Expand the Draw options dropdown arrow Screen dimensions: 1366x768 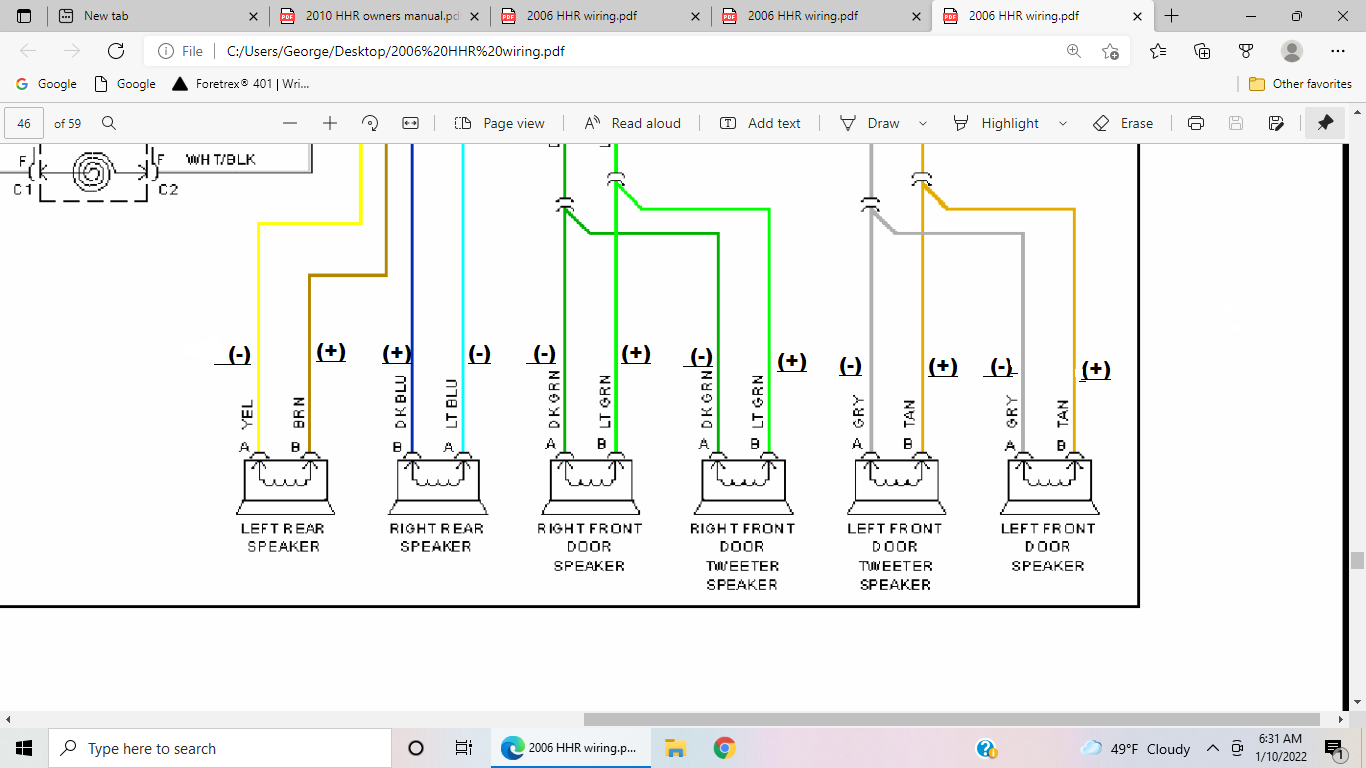pos(922,123)
